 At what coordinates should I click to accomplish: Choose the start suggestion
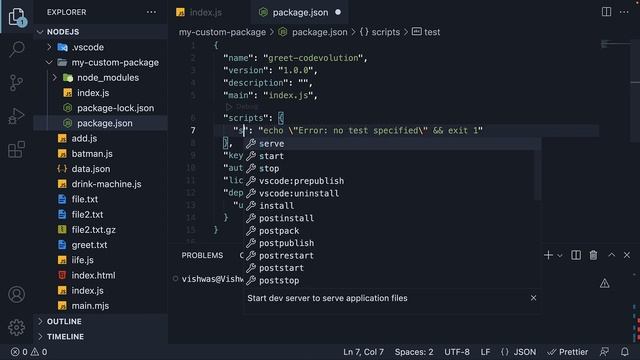tap(392, 156)
